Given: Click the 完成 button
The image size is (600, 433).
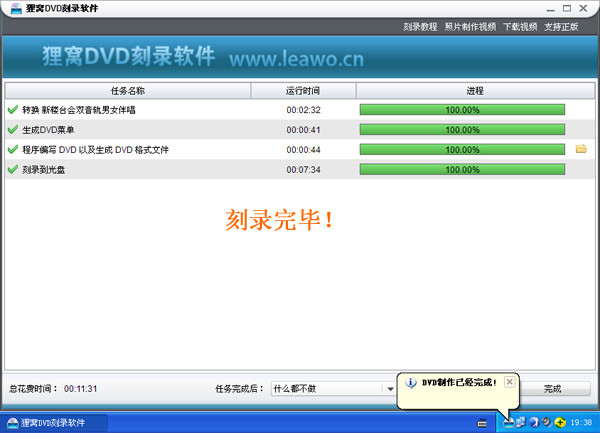Looking at the screenshot, I should point(552,389).
